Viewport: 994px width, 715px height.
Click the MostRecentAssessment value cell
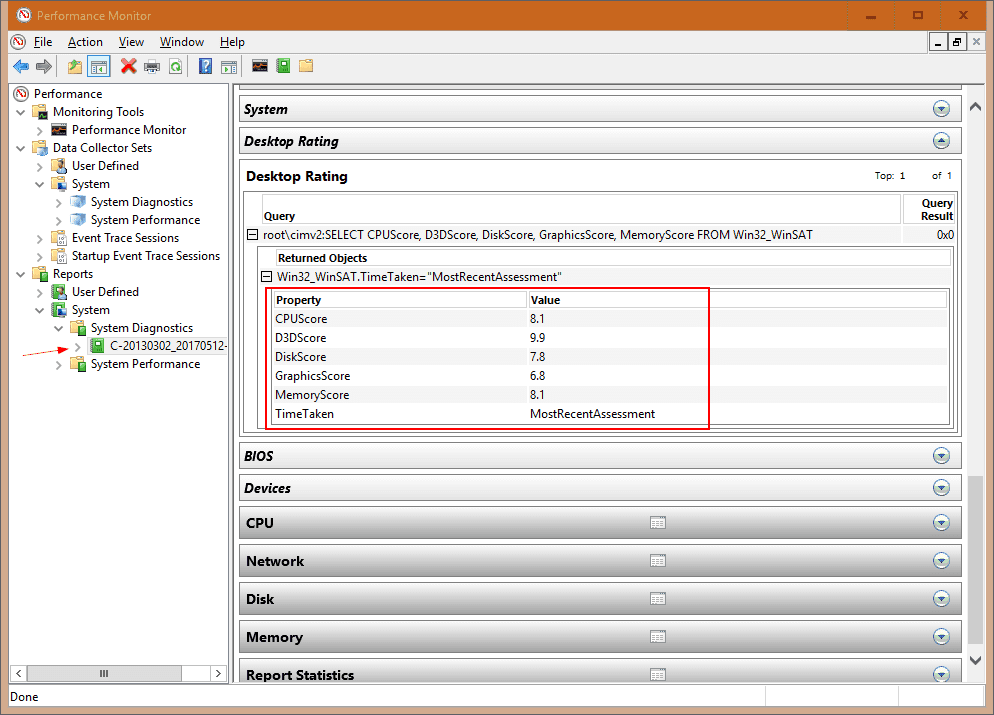[x=592, y=414]
